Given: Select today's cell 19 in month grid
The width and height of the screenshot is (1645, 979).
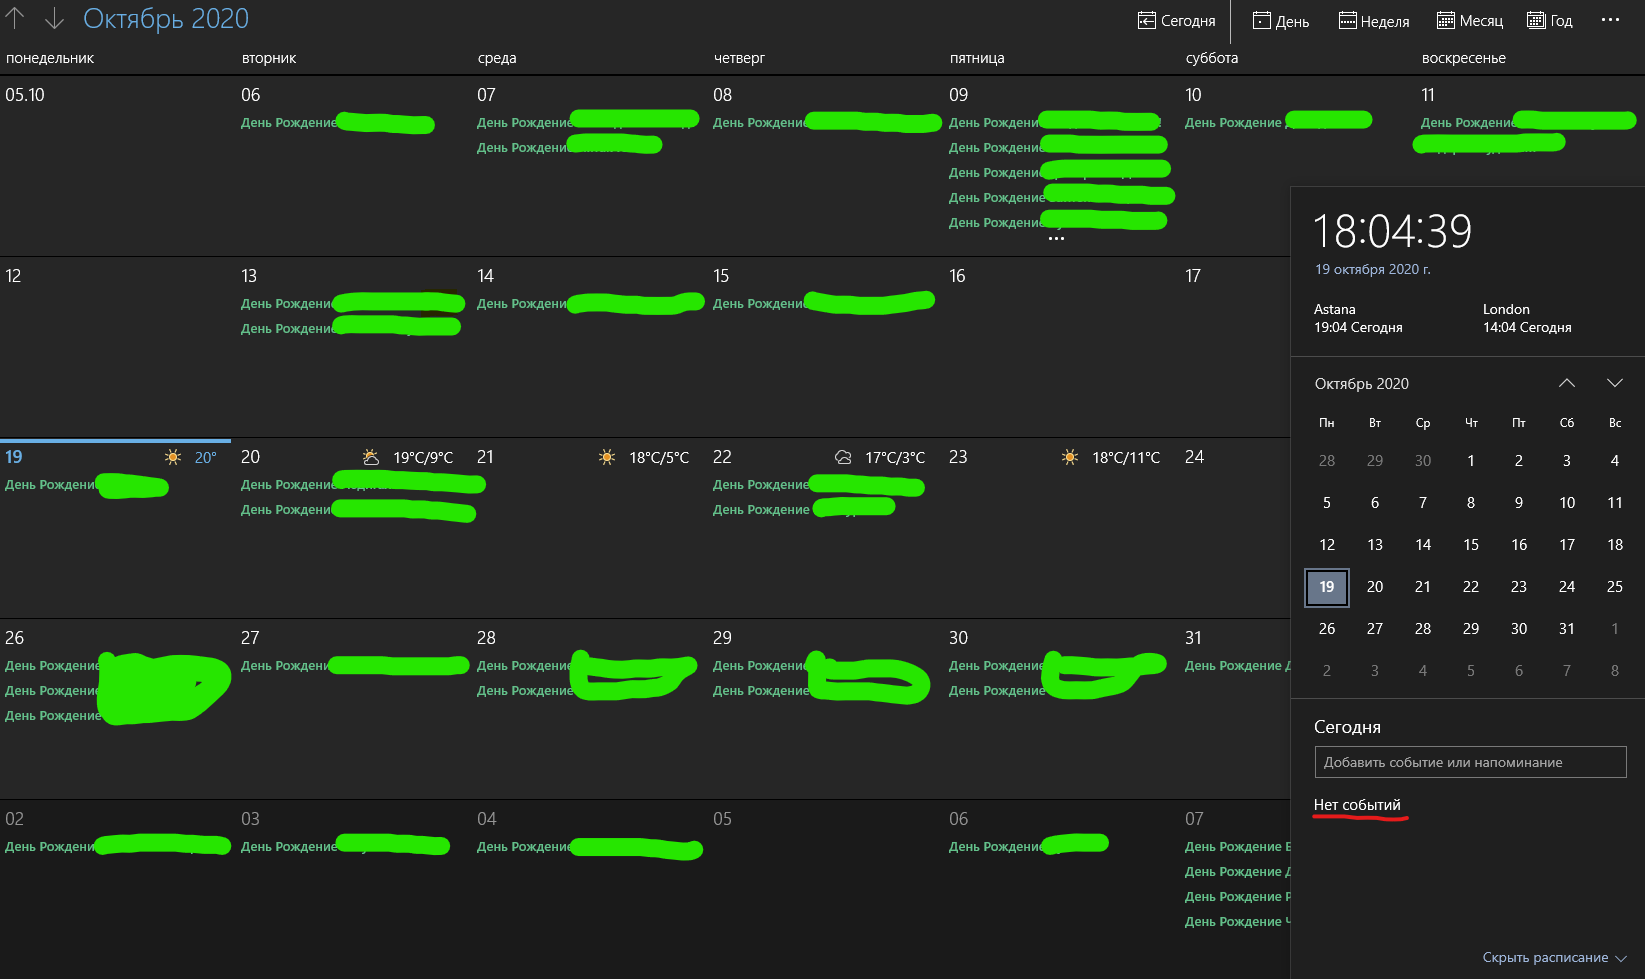Looking at the screenshot, I should point(117,528).
